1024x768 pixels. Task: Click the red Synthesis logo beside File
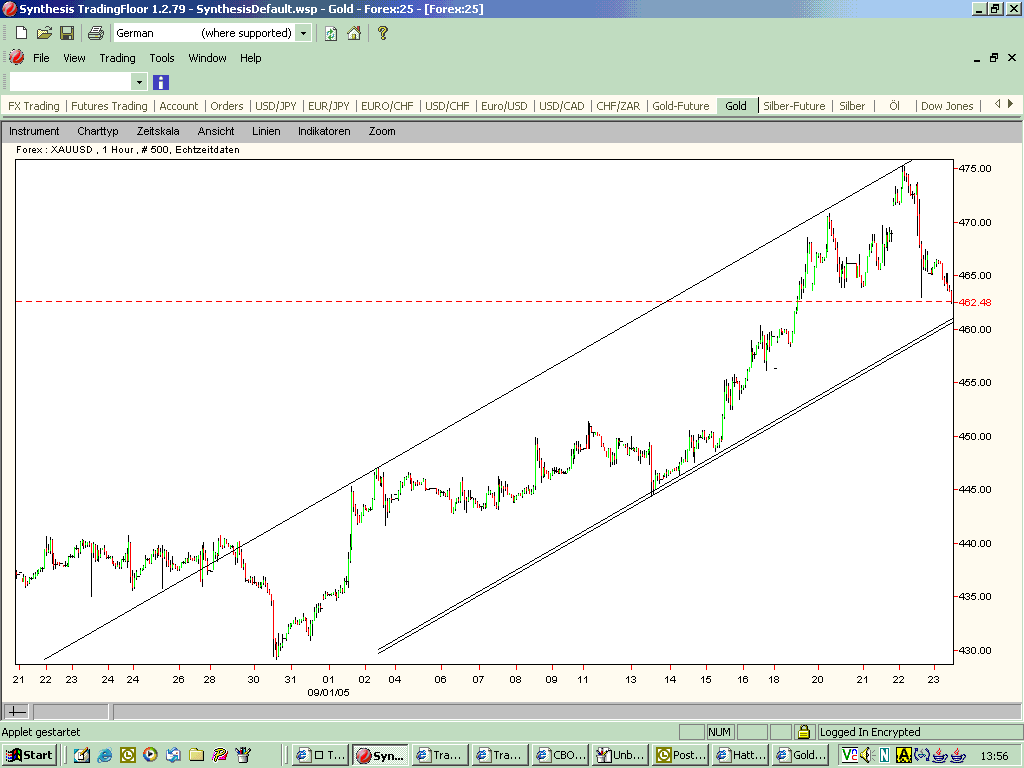tap(17, 57)
